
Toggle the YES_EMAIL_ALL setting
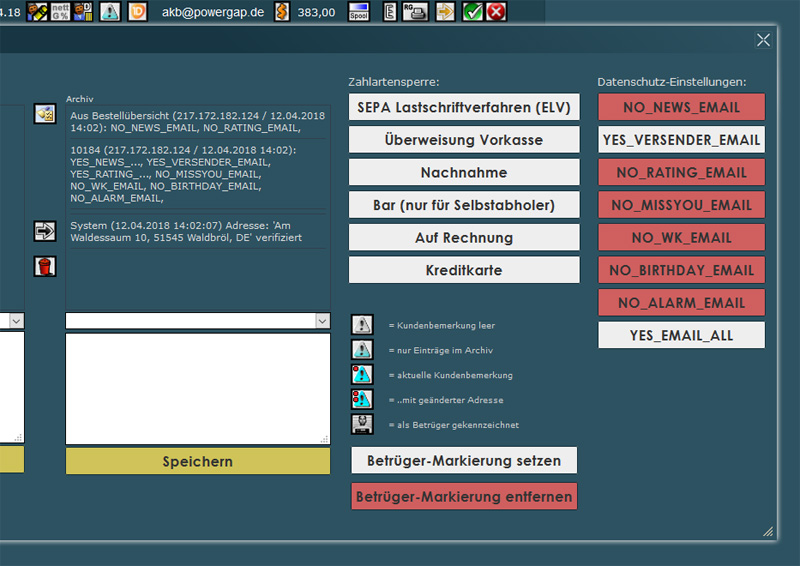coord(681,335)
